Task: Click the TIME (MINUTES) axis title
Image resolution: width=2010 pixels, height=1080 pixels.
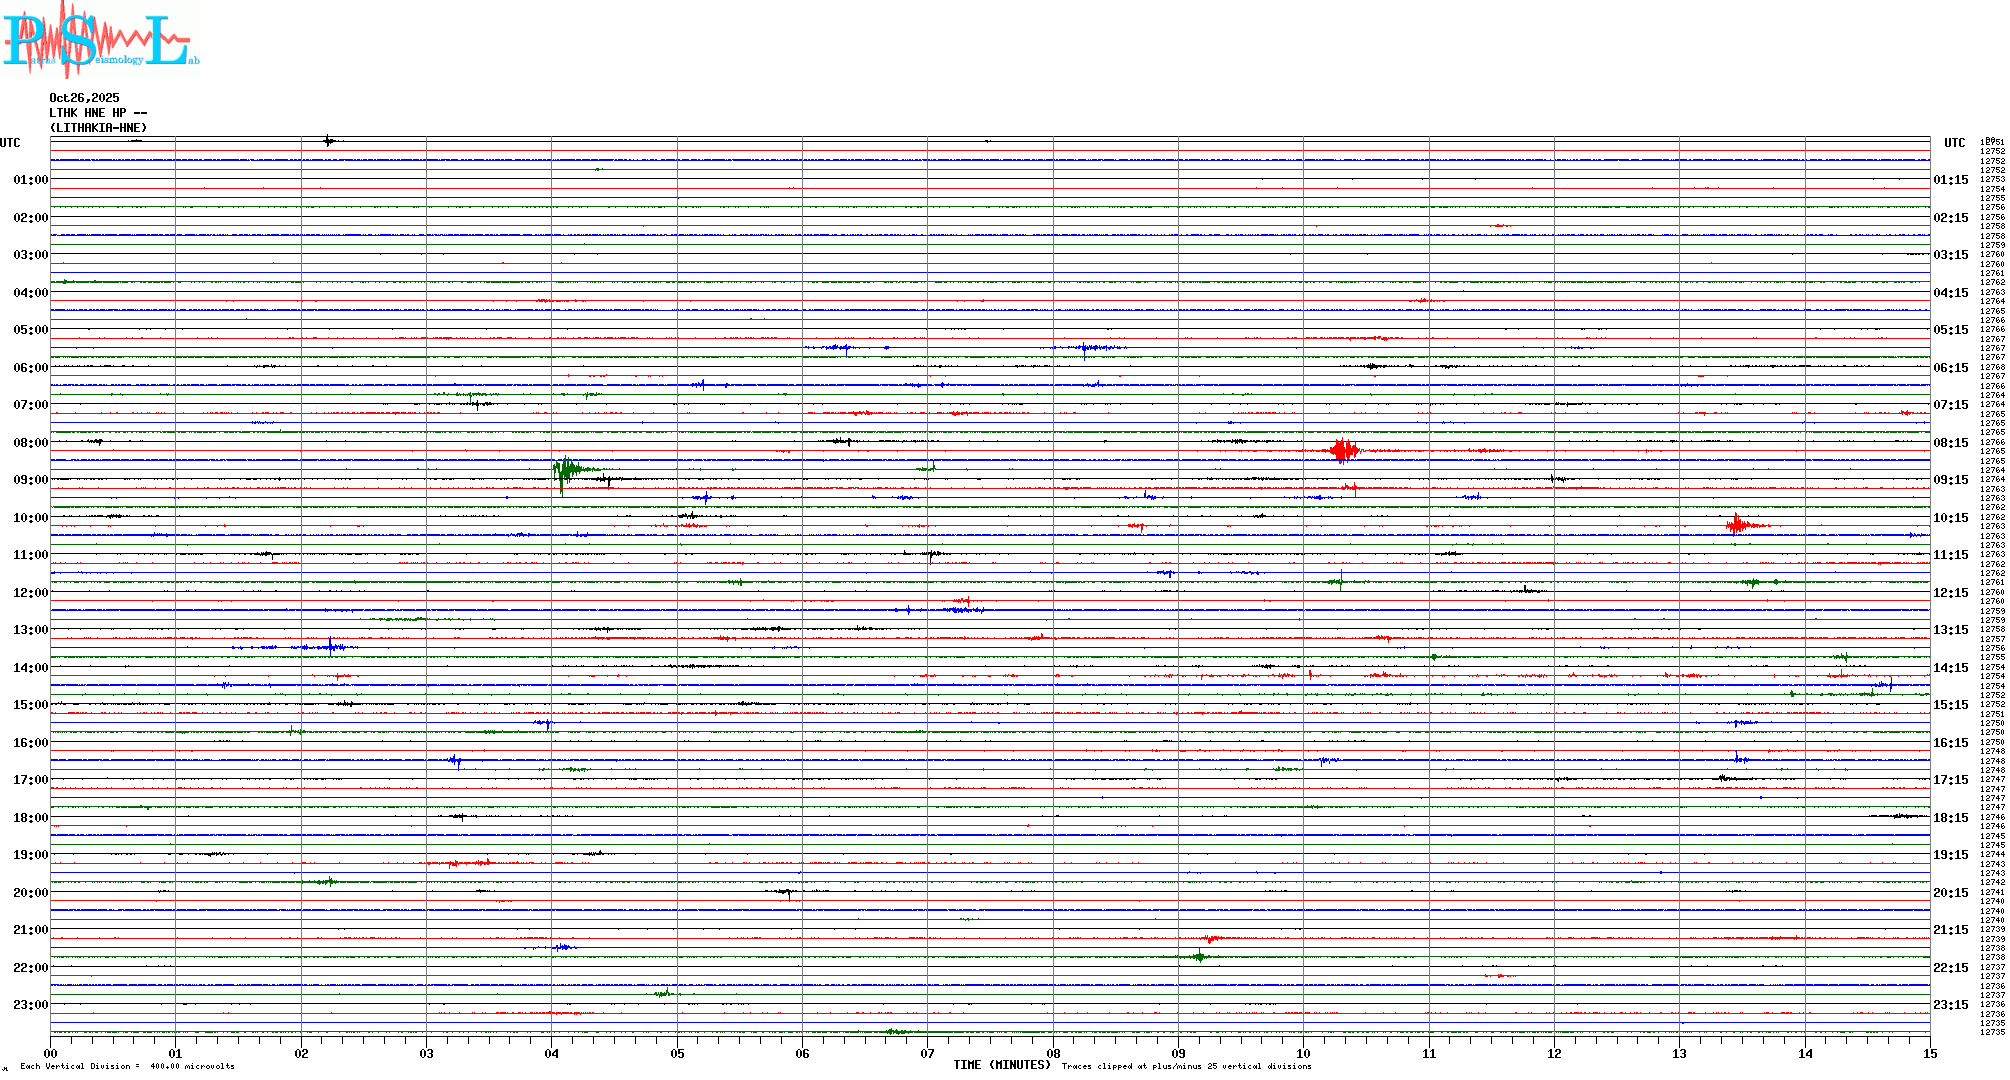Action: 1001,1065
